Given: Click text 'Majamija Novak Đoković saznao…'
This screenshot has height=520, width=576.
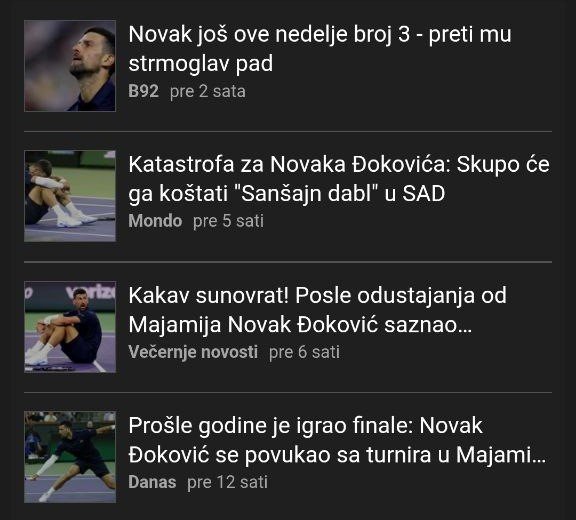Looking at the screenshot, I should [x=300, y=325].
